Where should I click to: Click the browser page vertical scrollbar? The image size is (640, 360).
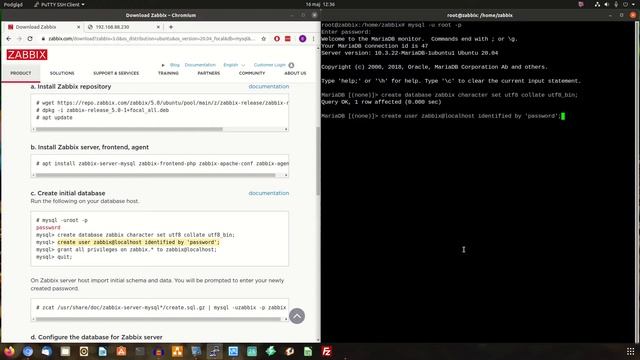click(318, 161)
